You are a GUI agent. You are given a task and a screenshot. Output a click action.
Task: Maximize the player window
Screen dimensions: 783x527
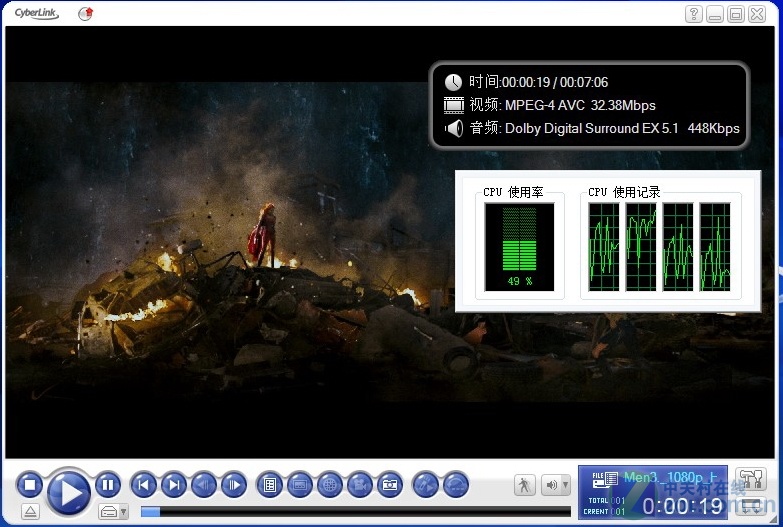tap(736, 14)
